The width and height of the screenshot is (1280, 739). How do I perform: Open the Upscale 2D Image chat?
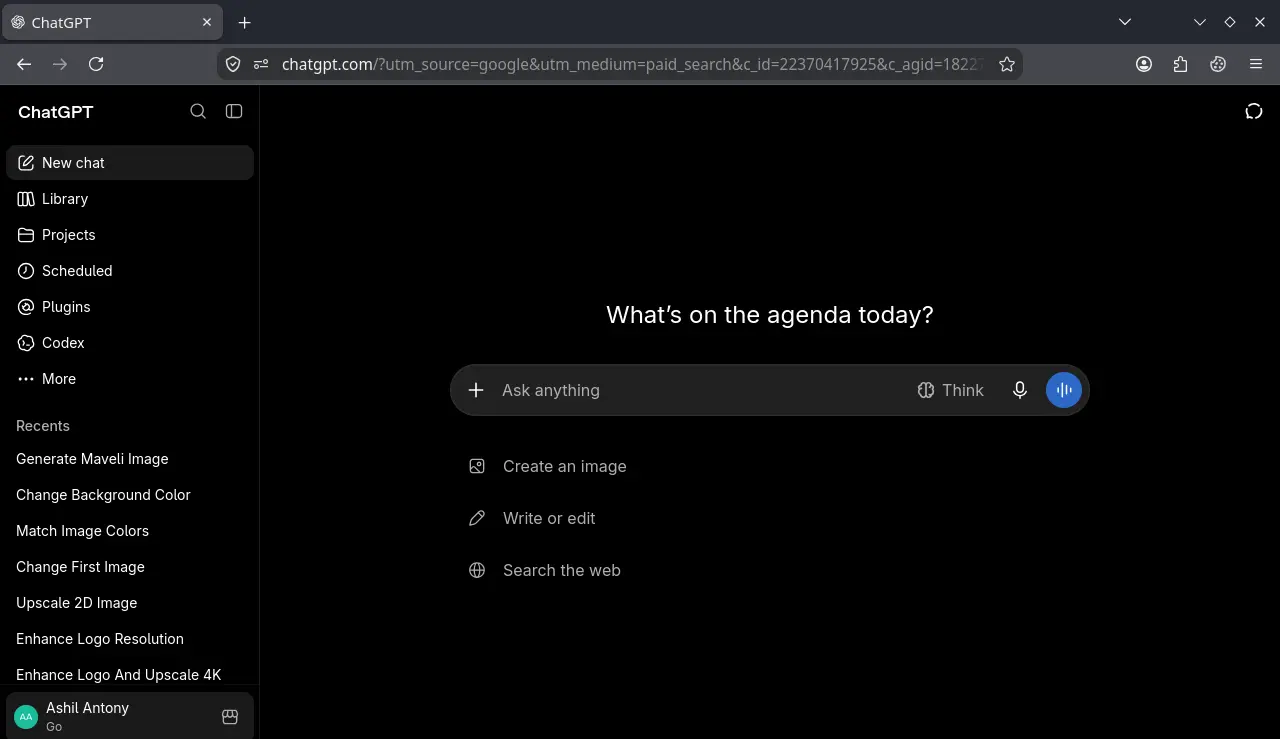coord(130,603)
